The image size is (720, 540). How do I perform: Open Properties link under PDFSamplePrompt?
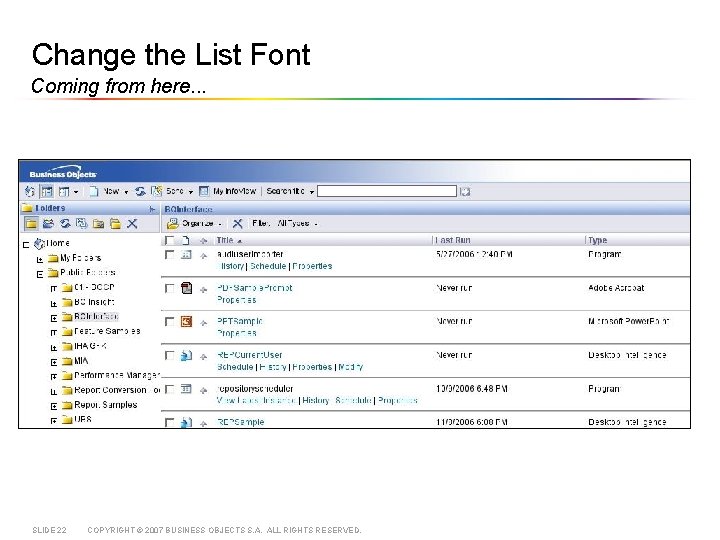pyautogui.click(x=236, y=300)
